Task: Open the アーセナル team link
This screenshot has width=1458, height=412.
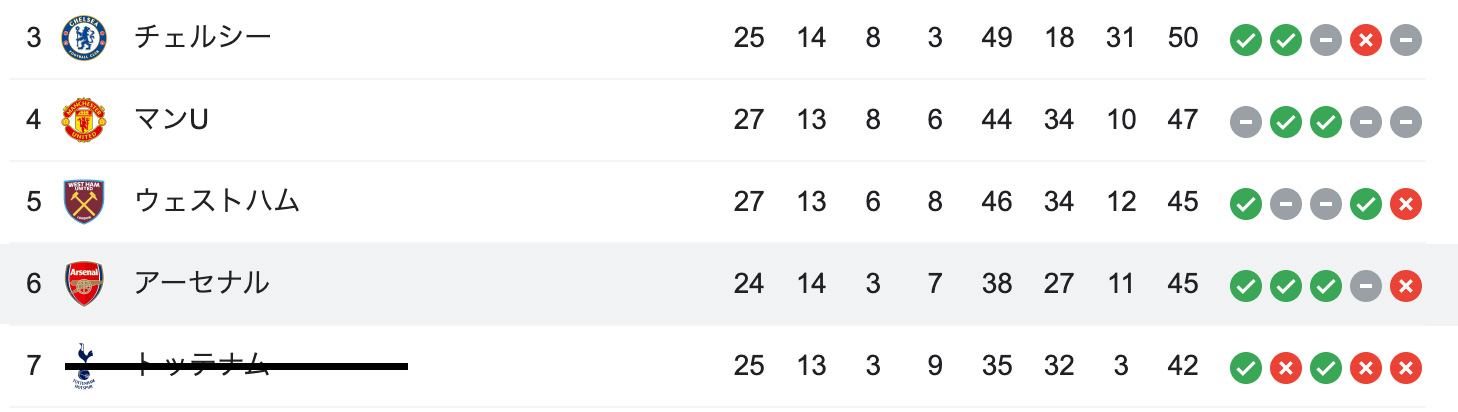Action: (x=202, y=283)
